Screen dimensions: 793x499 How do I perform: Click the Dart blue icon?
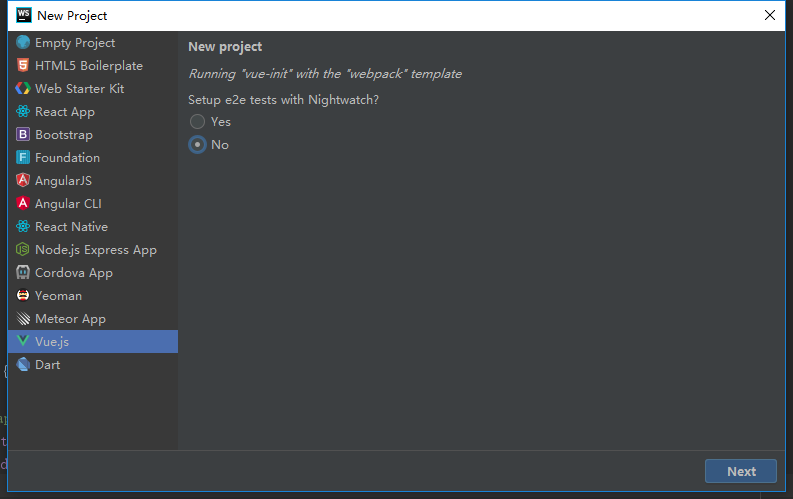pyautogui.click(x=23, y=364)
